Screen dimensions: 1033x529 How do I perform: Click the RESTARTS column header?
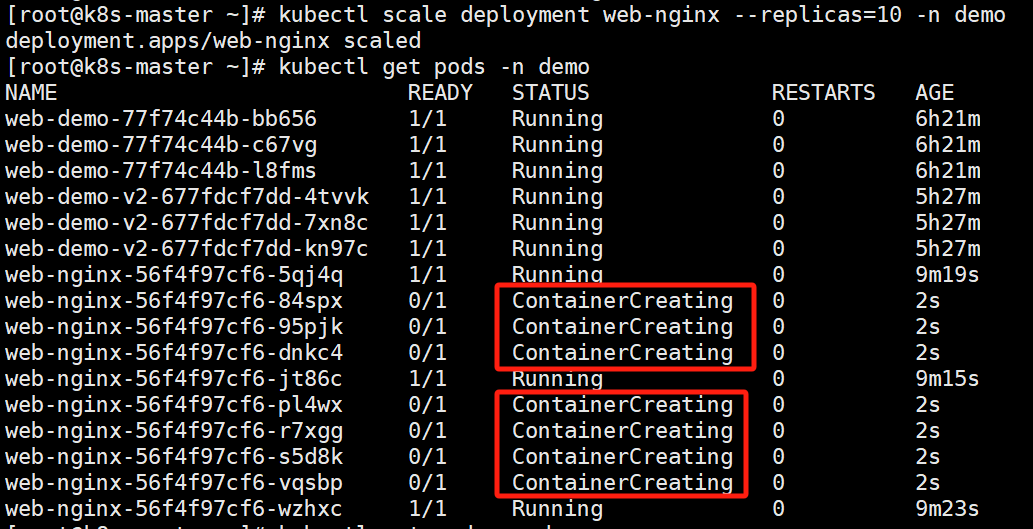(824, 93)
